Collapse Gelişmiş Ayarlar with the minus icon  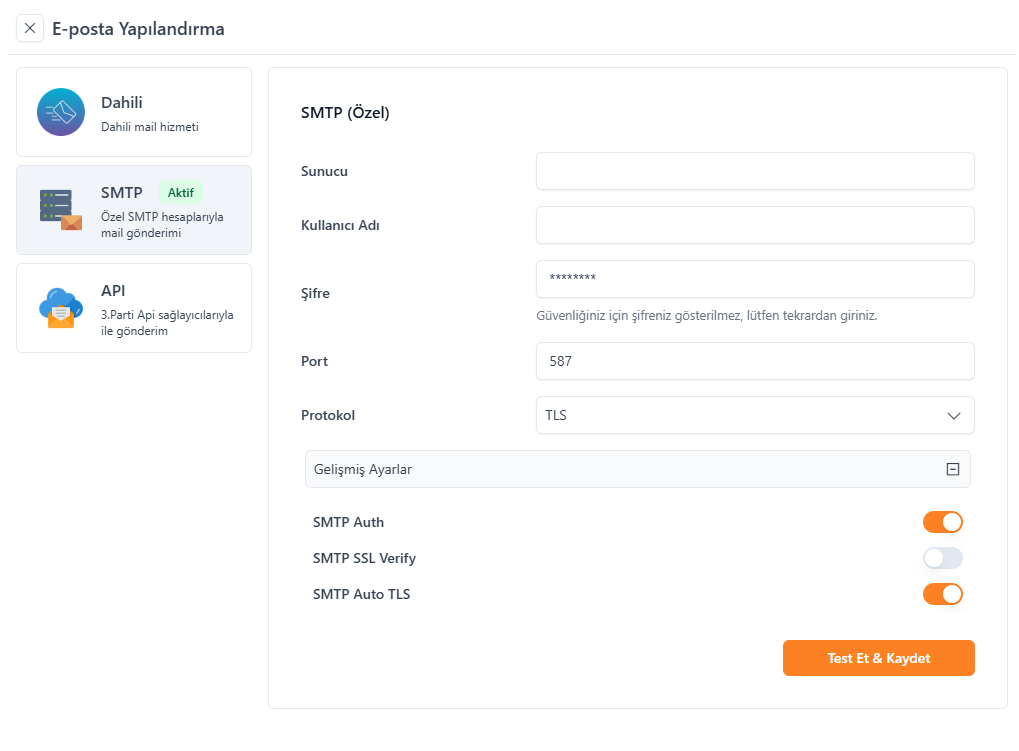[952, 469]
